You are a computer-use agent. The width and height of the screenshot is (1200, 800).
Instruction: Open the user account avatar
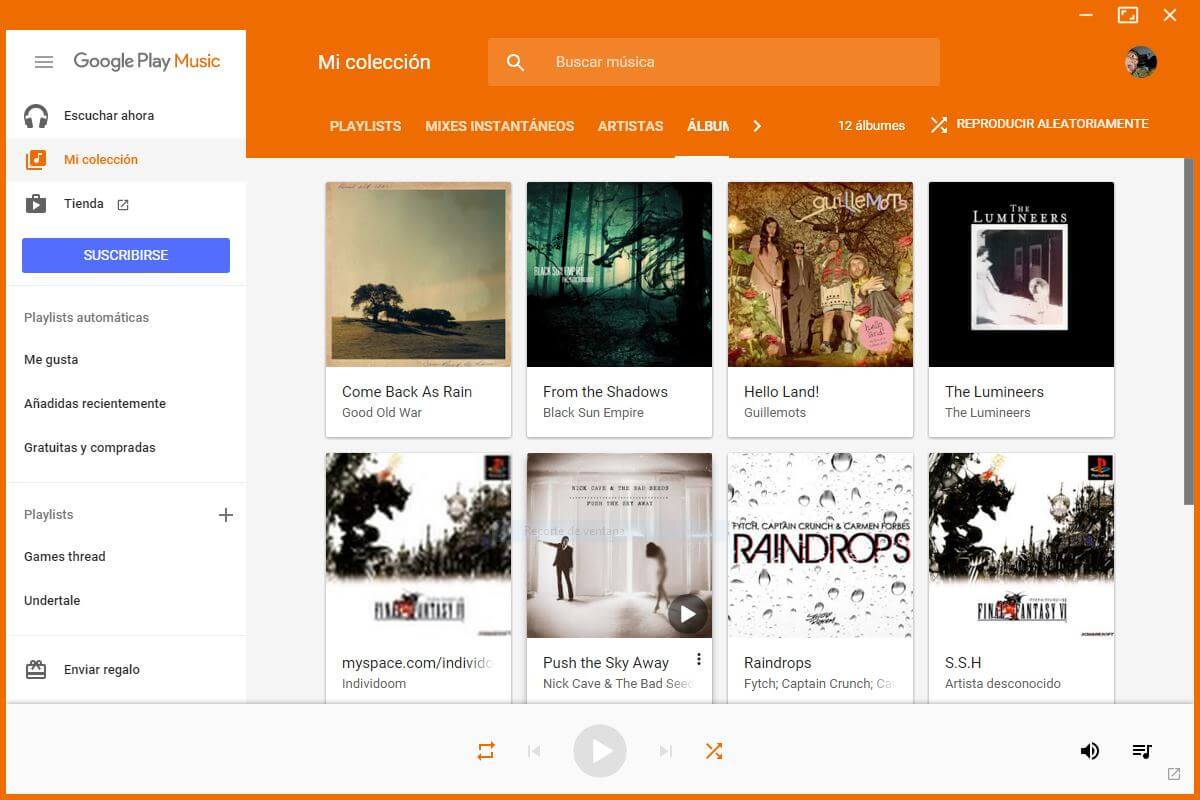coord(1141,62)
